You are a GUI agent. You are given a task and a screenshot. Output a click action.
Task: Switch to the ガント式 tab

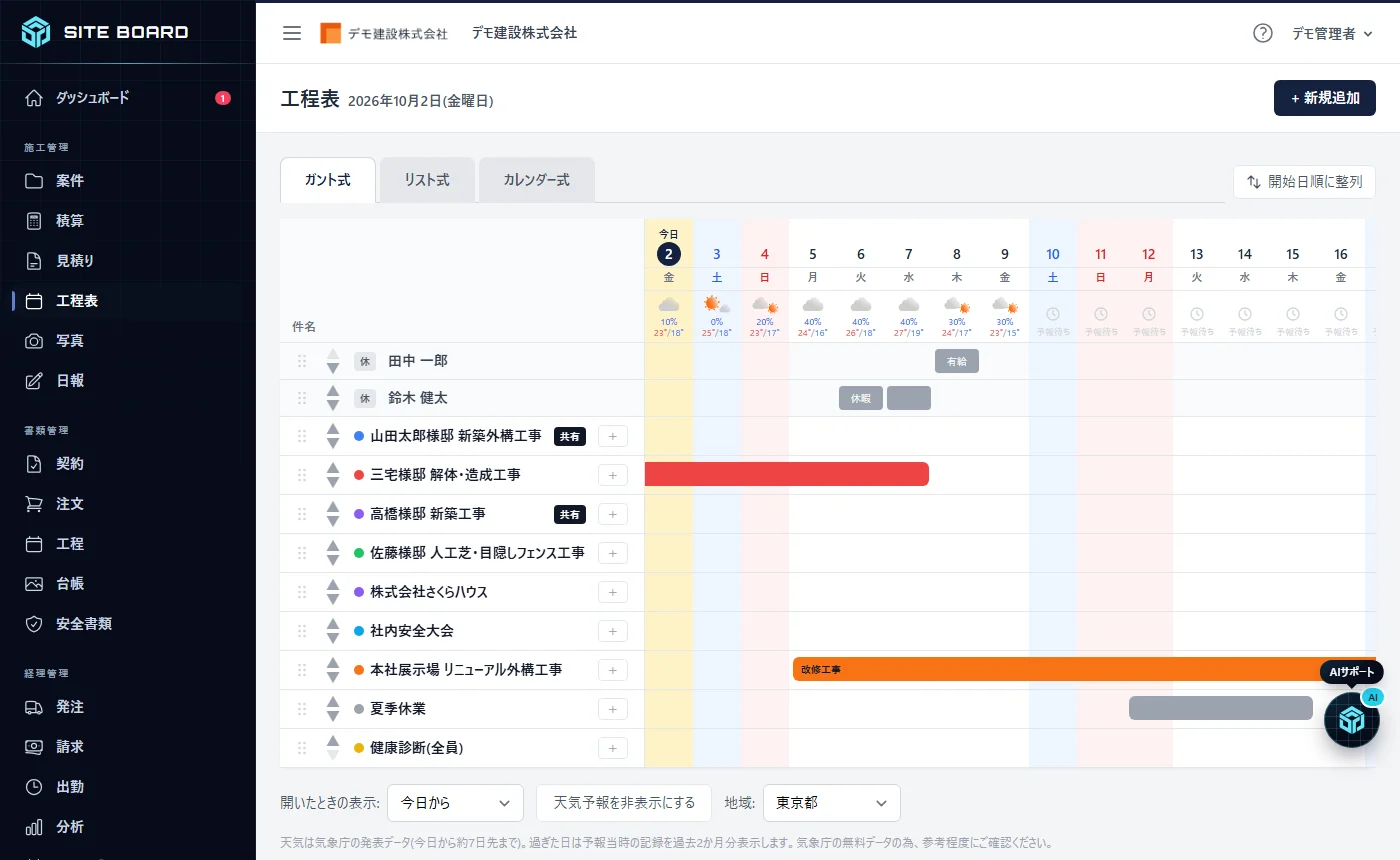[x=328, y=180]
